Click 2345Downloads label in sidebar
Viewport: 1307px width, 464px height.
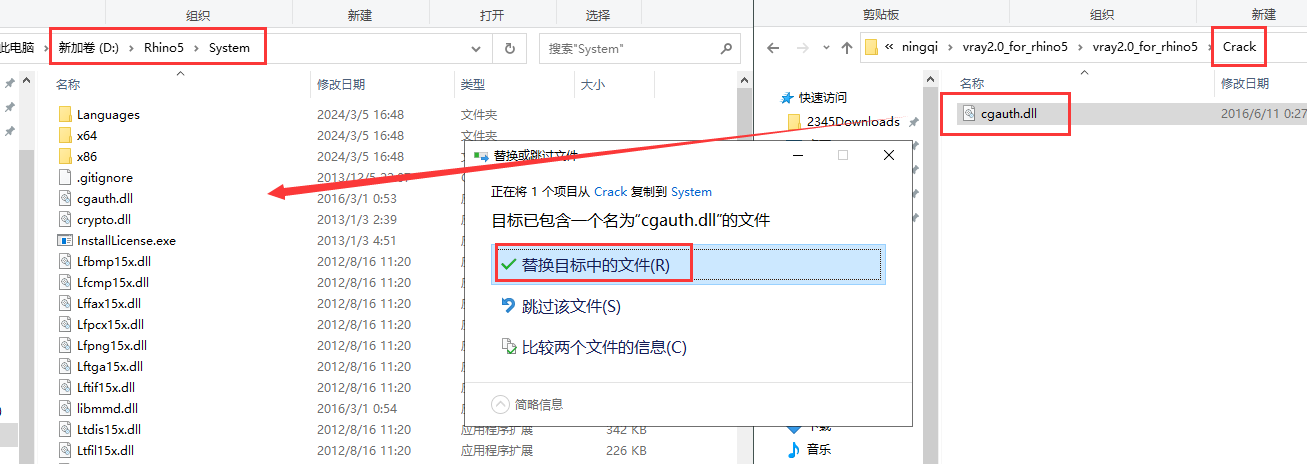pyautogui.click(x=853, y=121)
